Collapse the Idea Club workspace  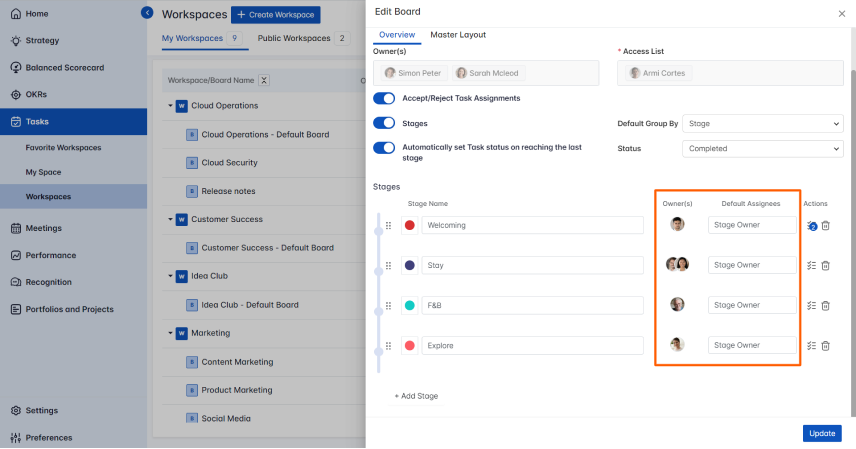170,276
